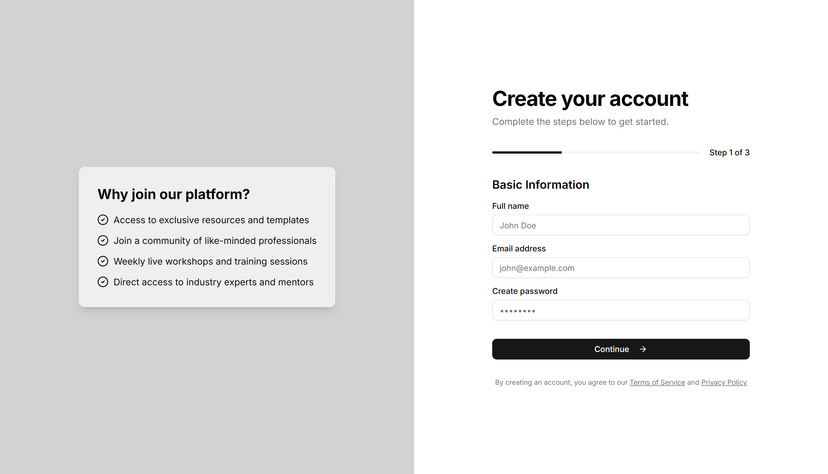Viewport: 828px width, 474px height.
Task: Click the check icon beside weekly live workshops
Action: click(103, 261)
